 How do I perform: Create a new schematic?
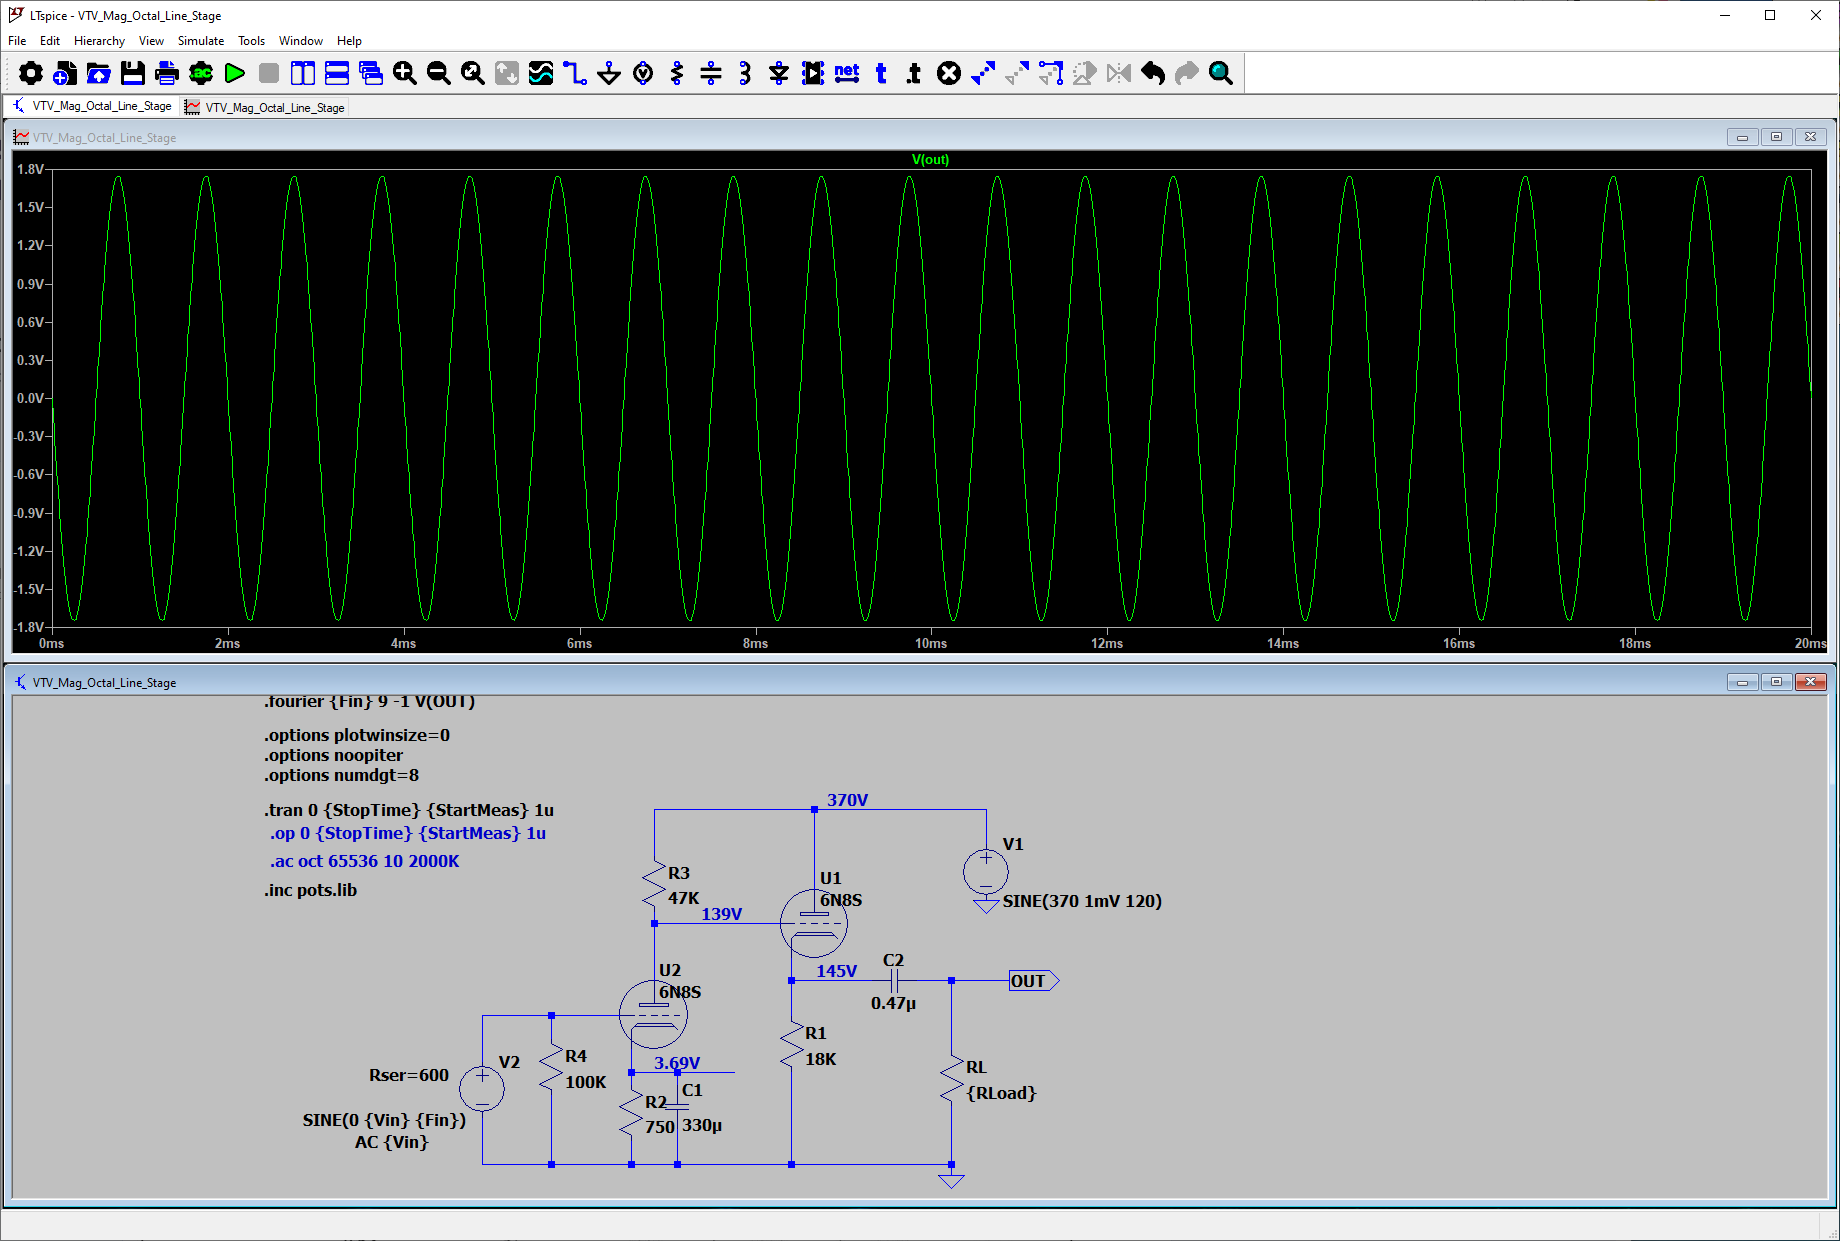pos(65,73)
